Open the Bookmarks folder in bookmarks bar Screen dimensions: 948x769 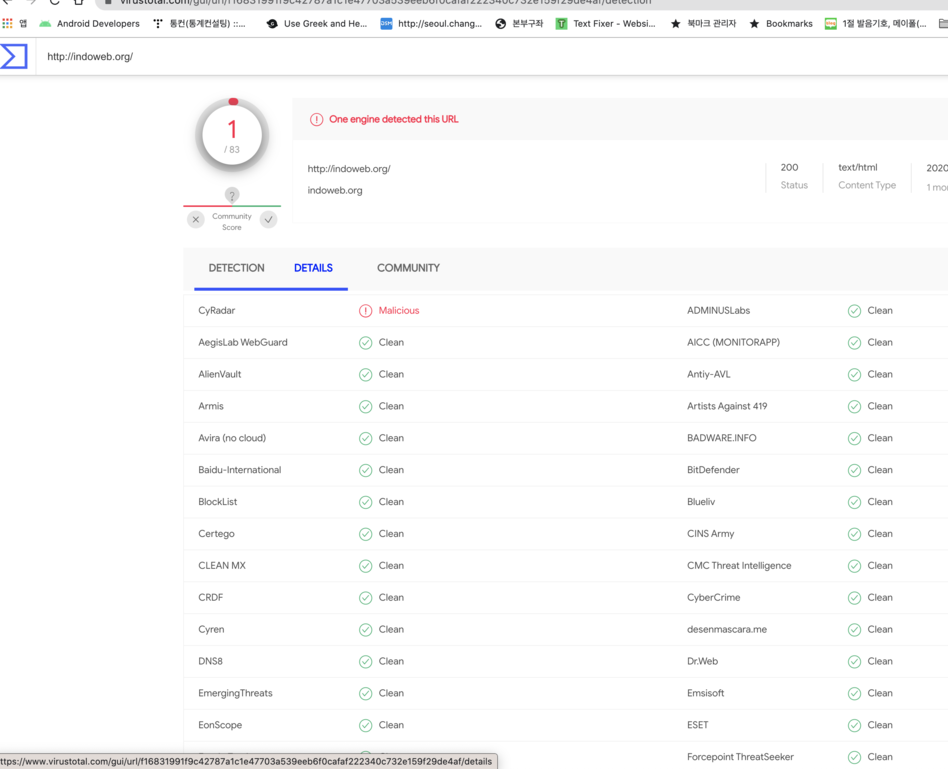point(780,23)
